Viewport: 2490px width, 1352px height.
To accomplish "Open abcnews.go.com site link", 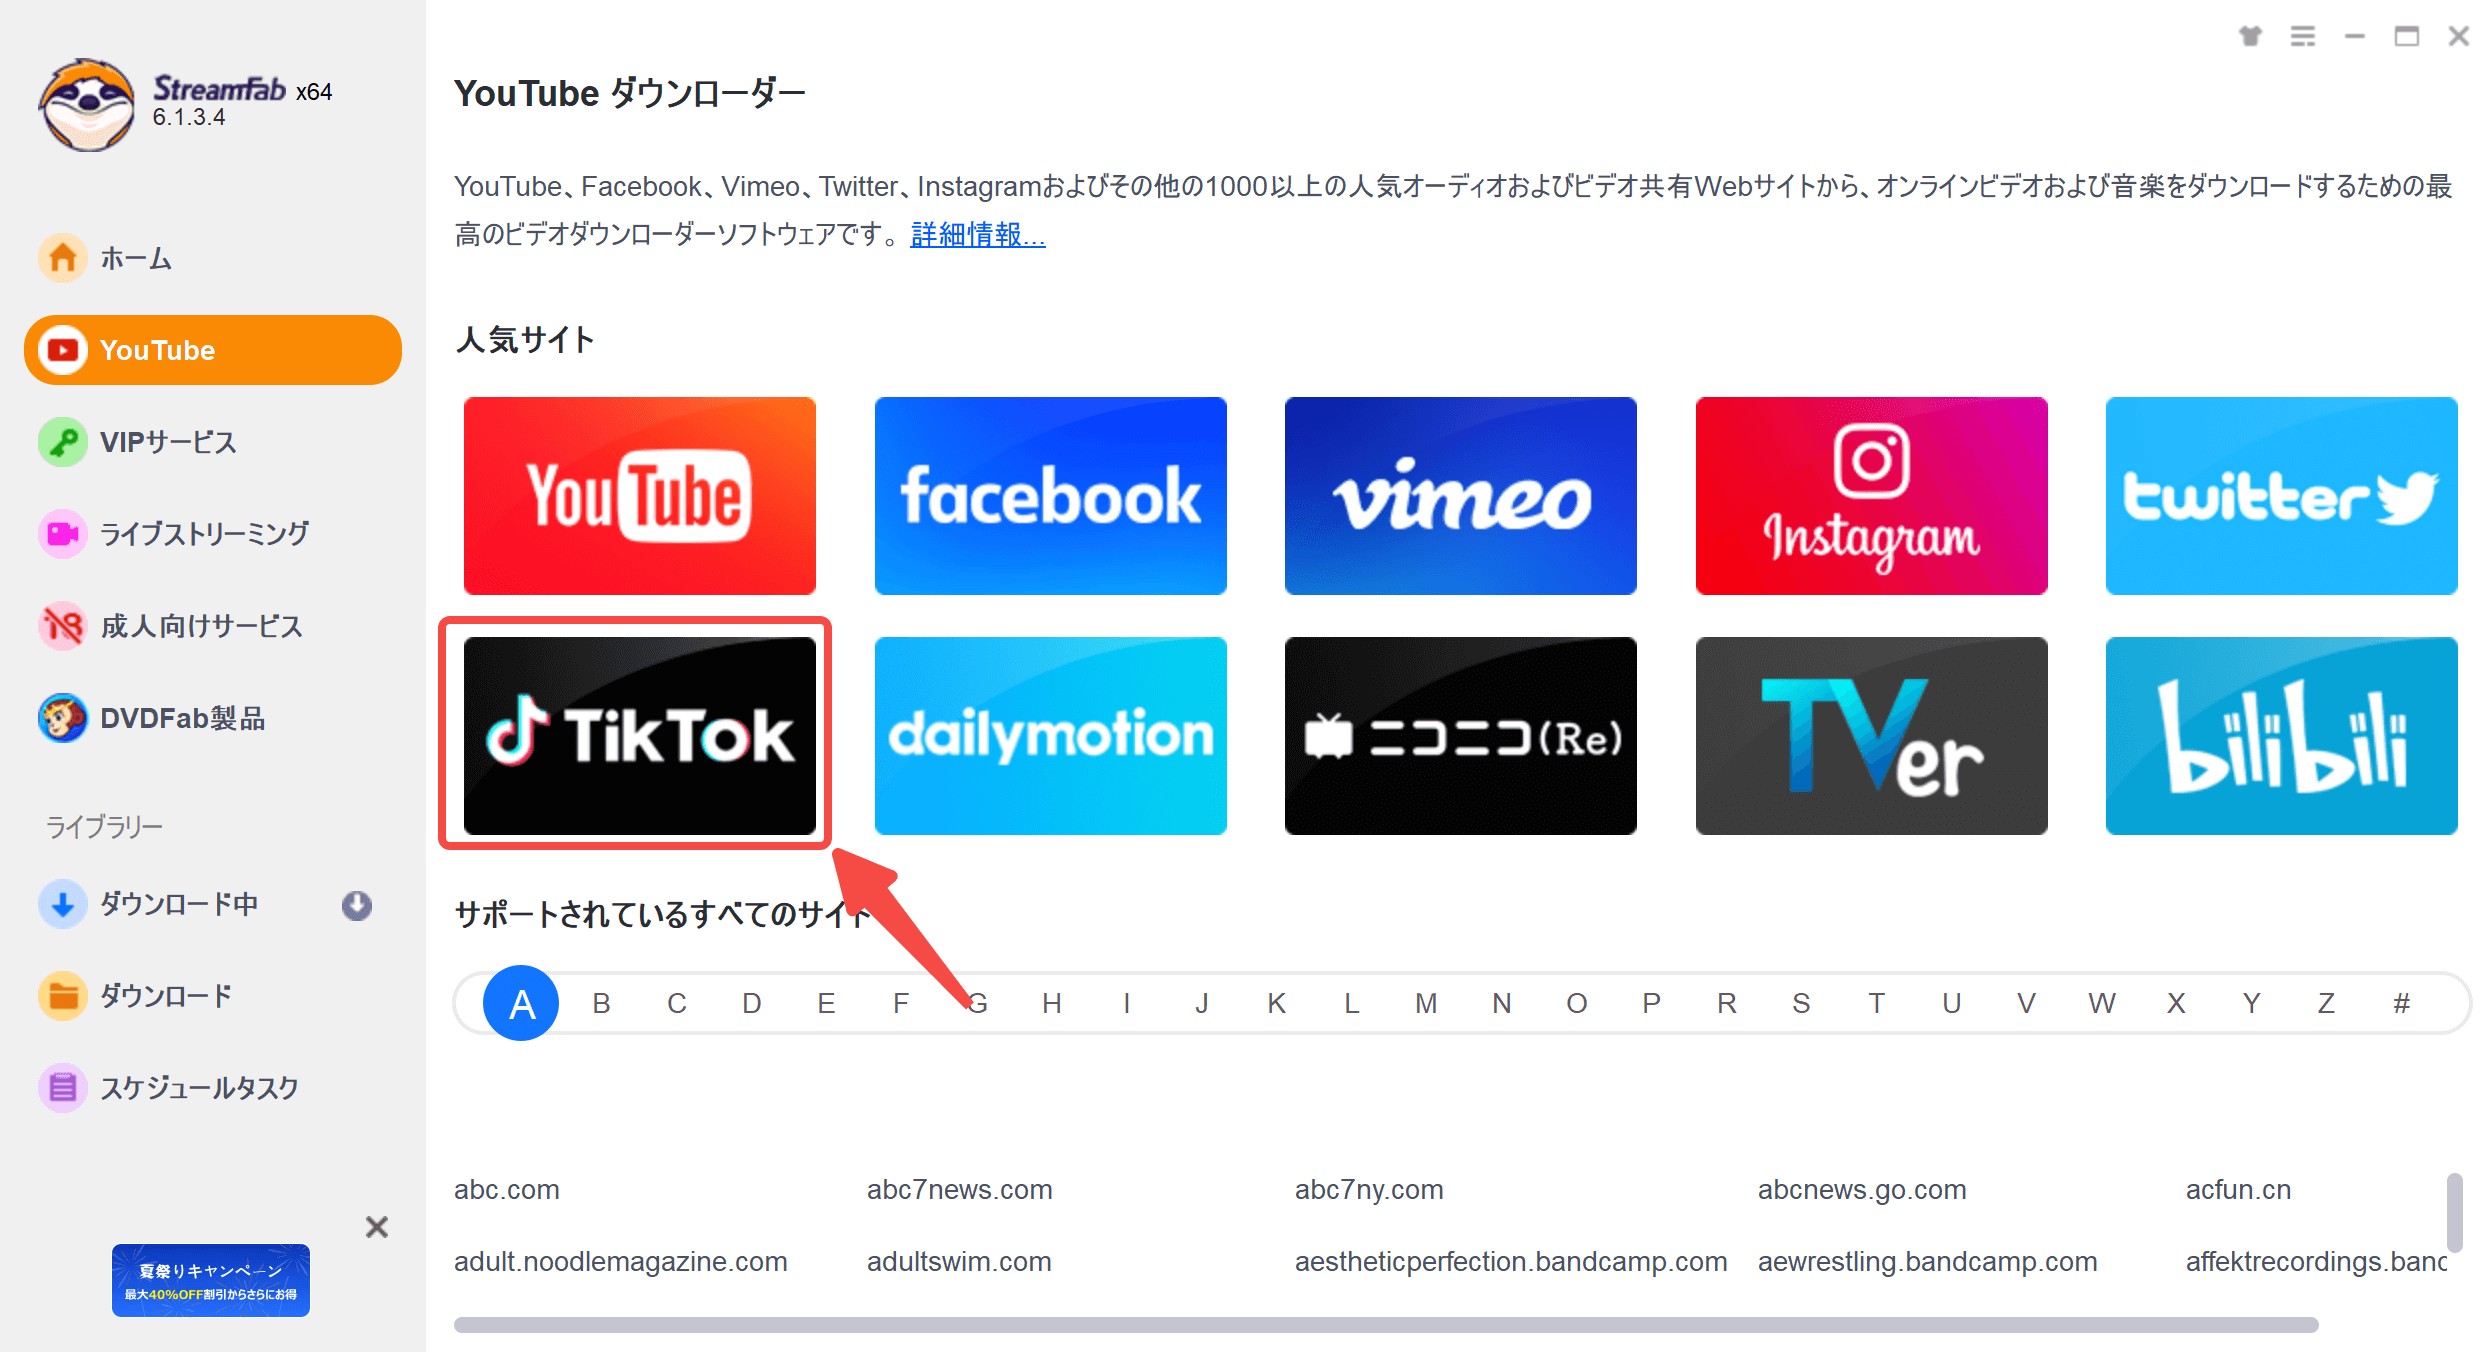I will click(x=1862, y=1190).
